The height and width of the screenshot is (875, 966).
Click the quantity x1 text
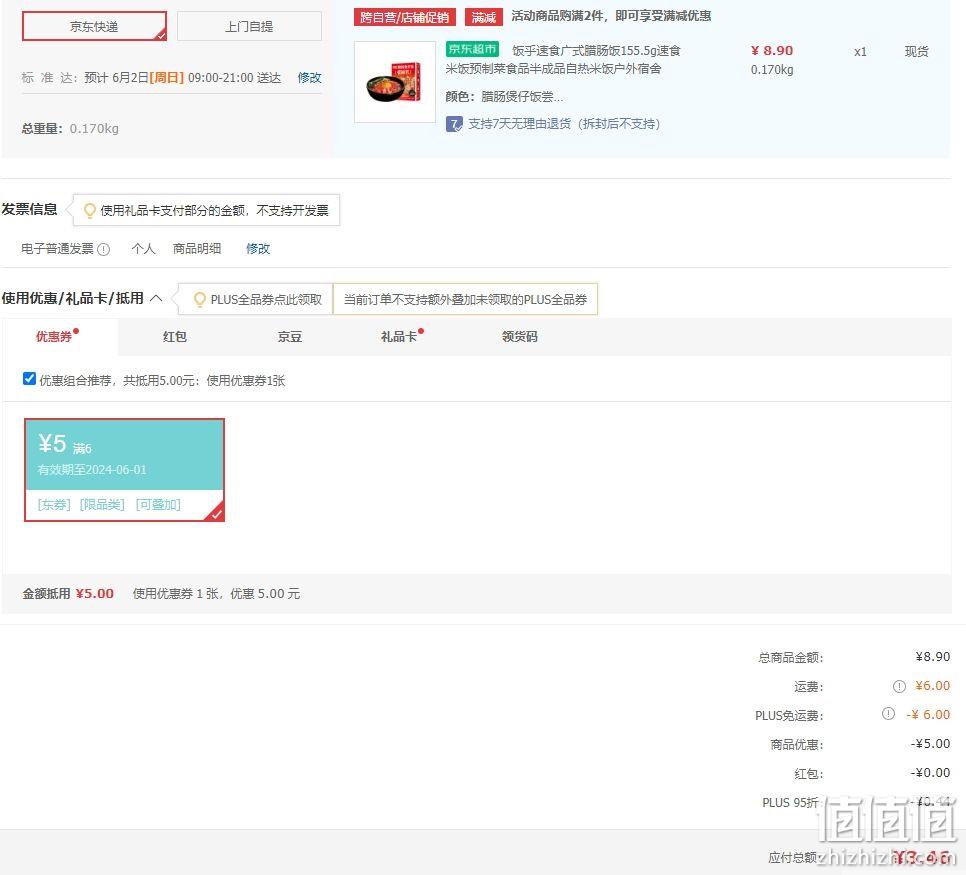(x=861, y=52)
